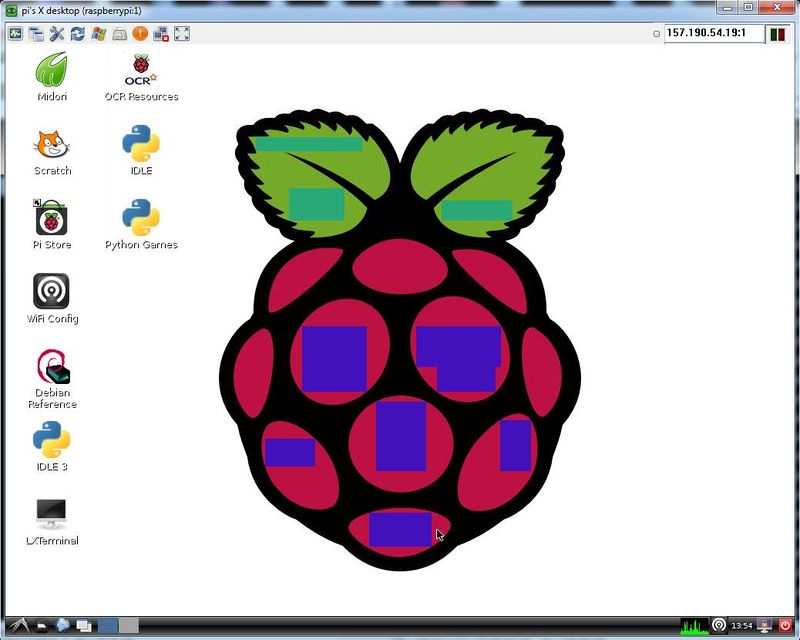Click the small box left of address
Viewport: 800px width, 640px height.
pyautogui.click(x=656, y=34)
